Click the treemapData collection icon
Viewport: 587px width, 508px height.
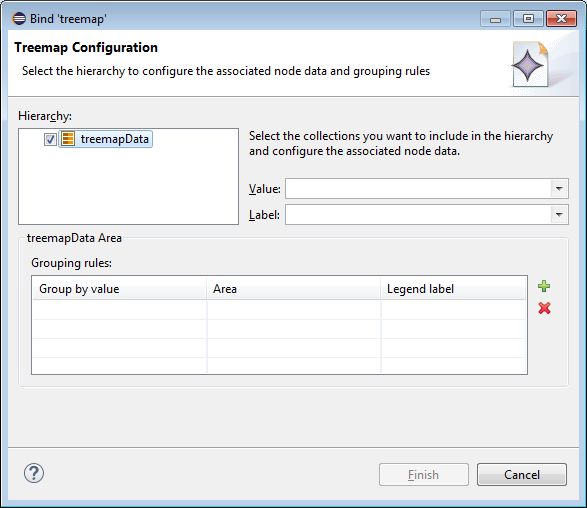coord(68,139)
